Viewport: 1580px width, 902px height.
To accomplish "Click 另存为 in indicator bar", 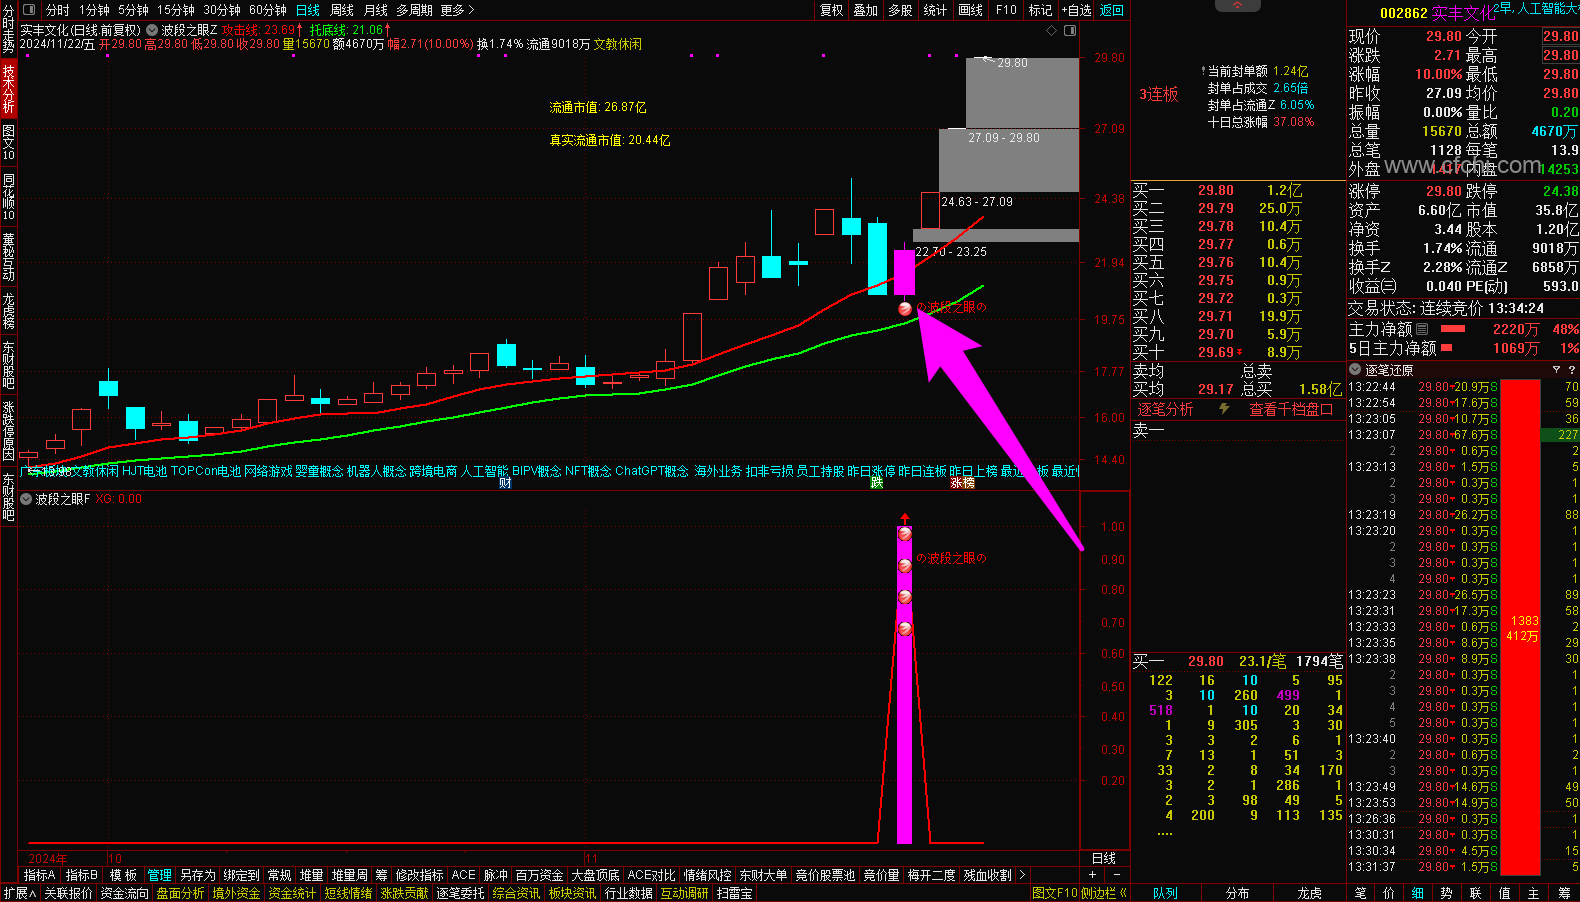I will pyautogui.click(x=198, y=875).
